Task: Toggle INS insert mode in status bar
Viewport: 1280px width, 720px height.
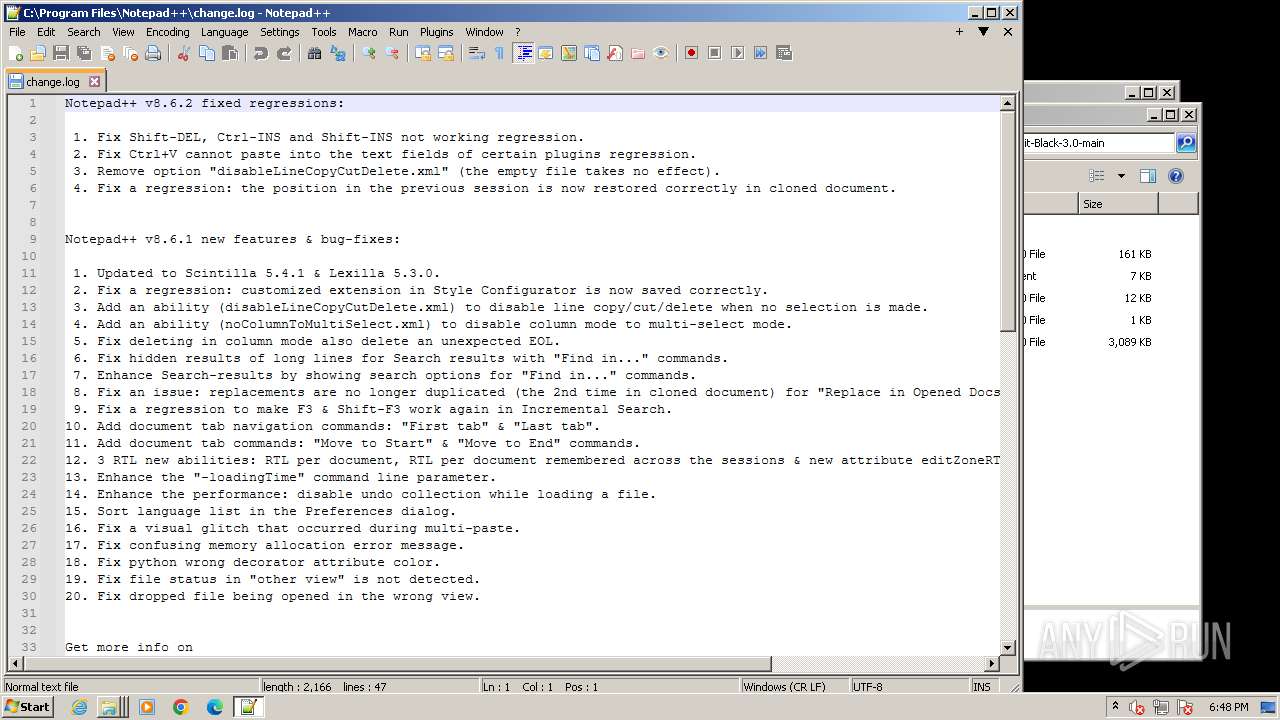Action: click(x=982, y=687)
